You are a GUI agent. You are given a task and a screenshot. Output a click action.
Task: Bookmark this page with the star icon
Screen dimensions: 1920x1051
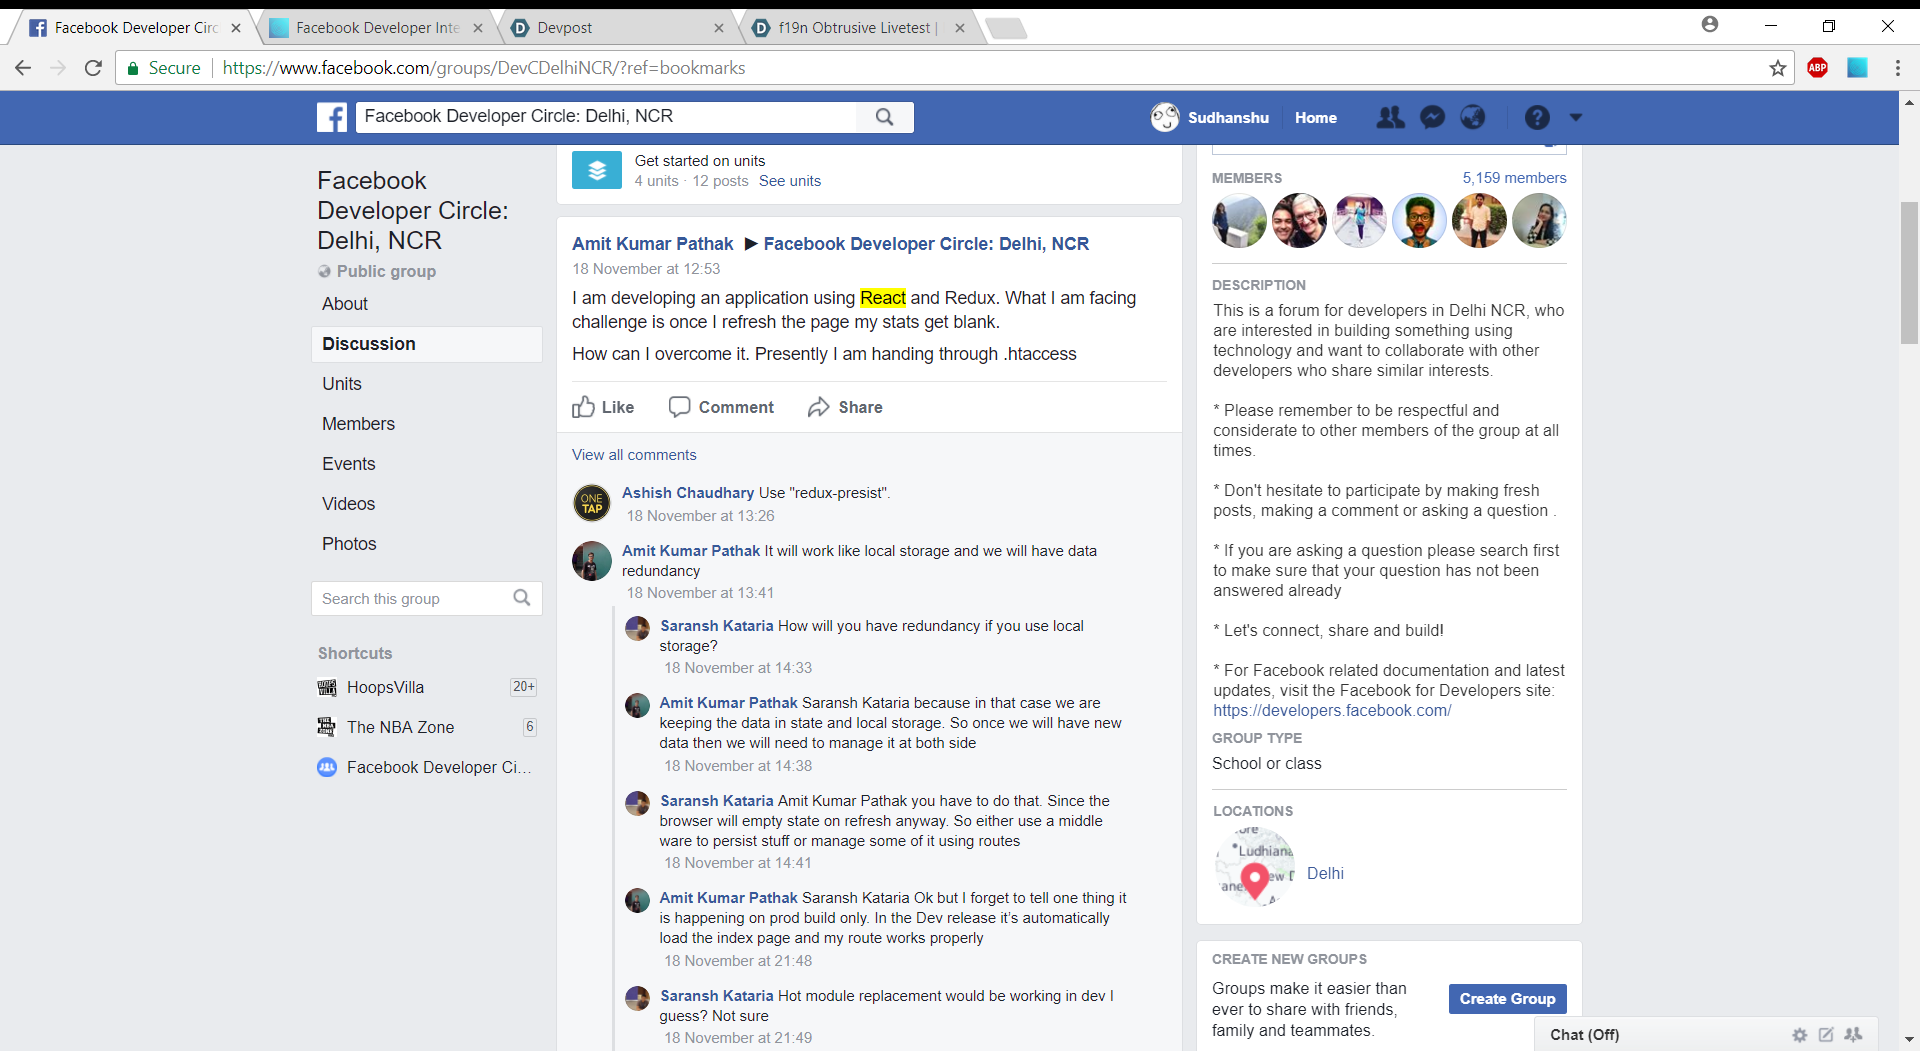(x=1777, y=68)
